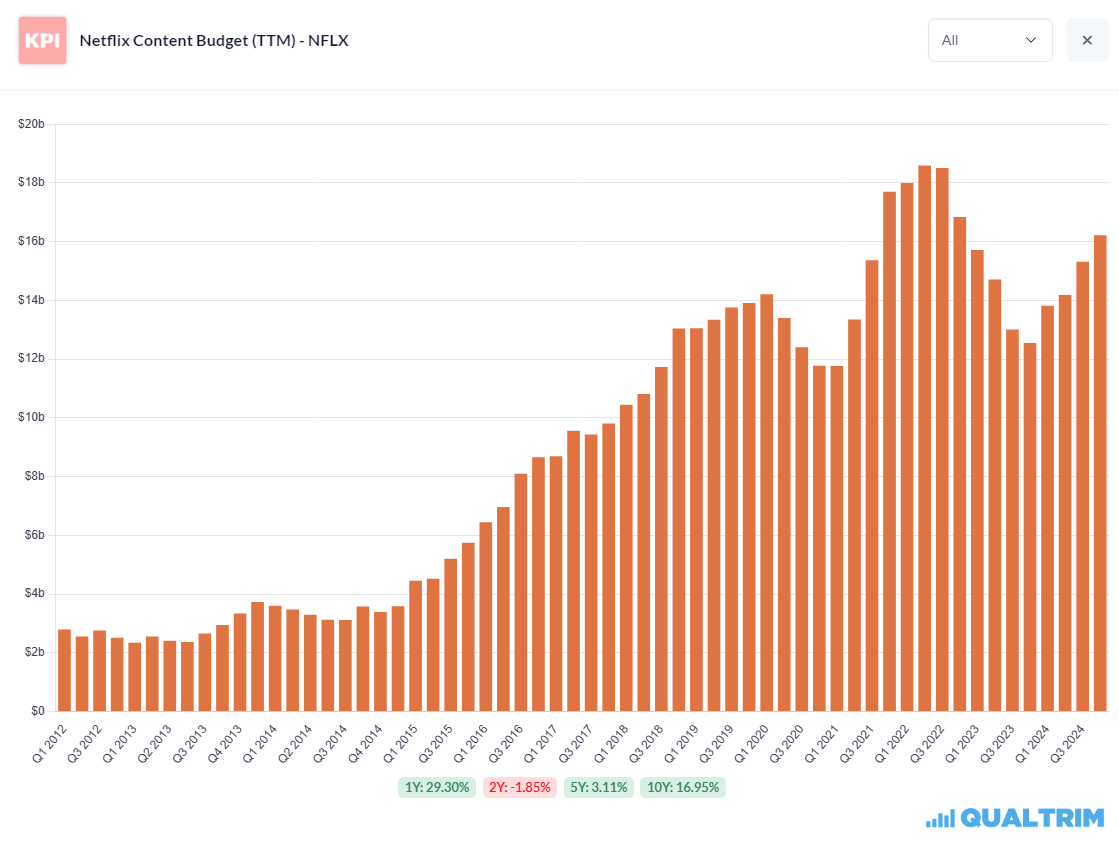This screenshot has width=1119, height=848.
Task: Click the Q1 2024 x-axis label
Action: tap(1032, 744)
